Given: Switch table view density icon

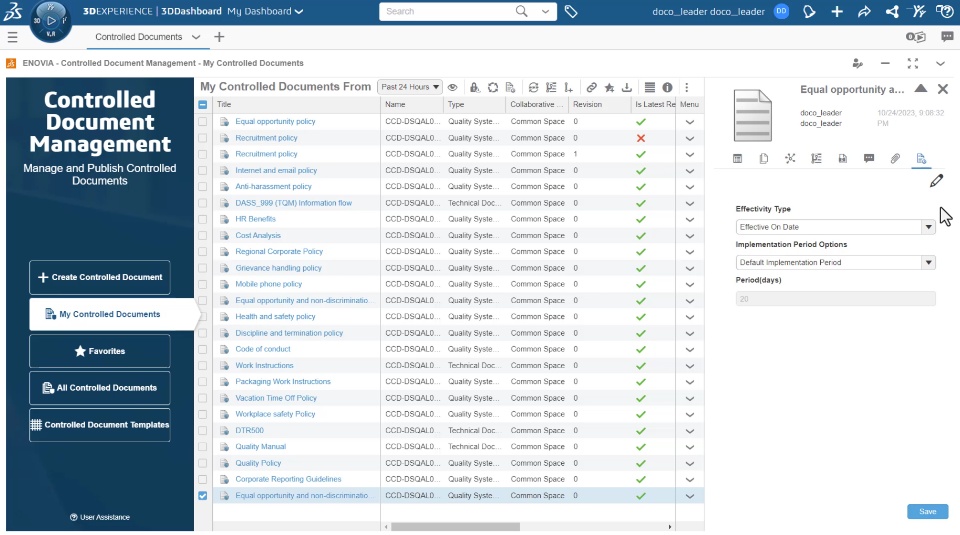Looking at the screenshot, I should tap(650, 88).
